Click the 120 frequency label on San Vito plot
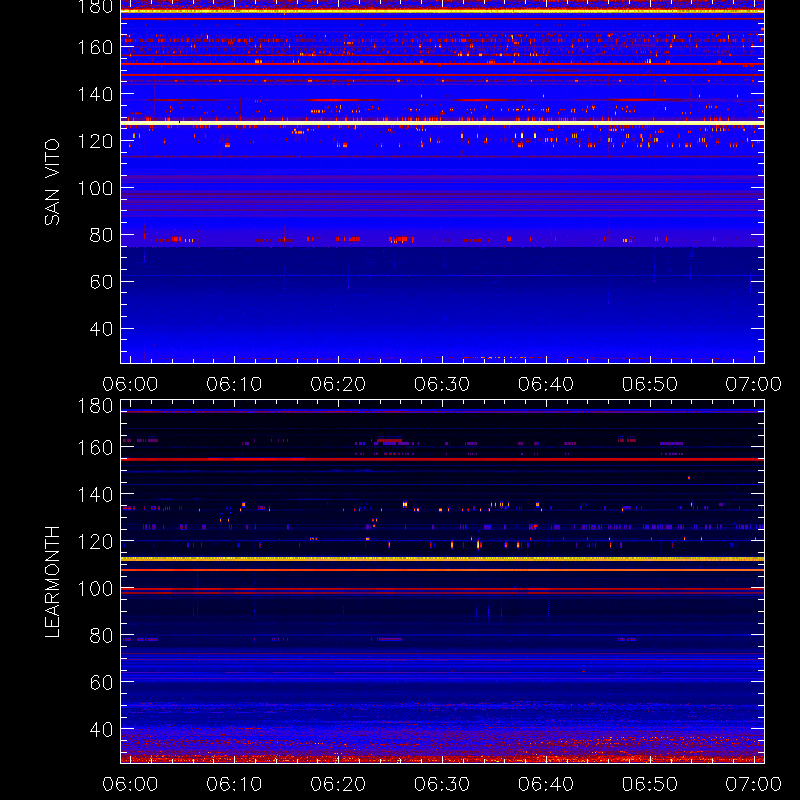The image size is (800, 800). pyautogui.click(x=95, y=141)
